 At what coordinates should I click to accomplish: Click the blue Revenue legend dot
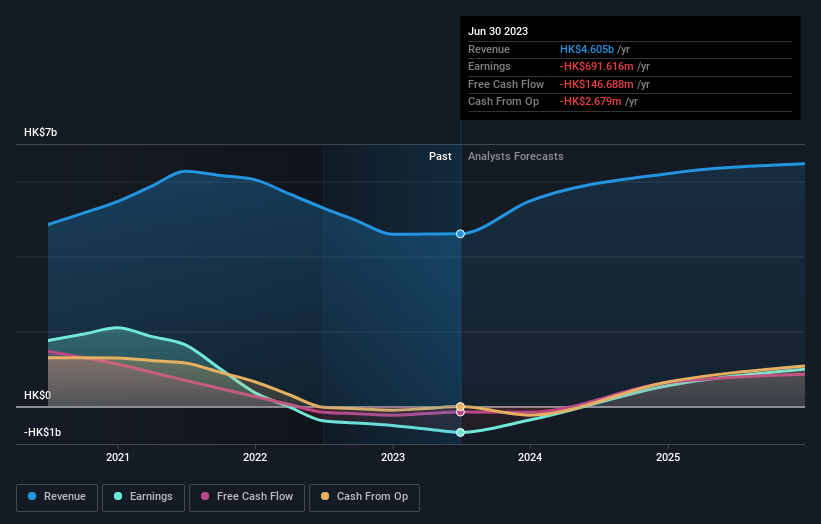pos(32,496)
